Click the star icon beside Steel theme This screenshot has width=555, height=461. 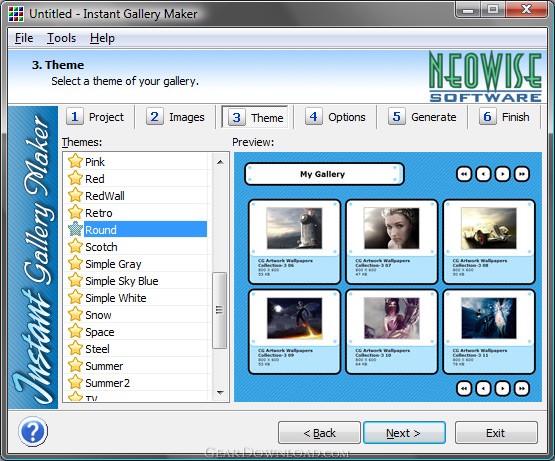[x=75, y=348]
